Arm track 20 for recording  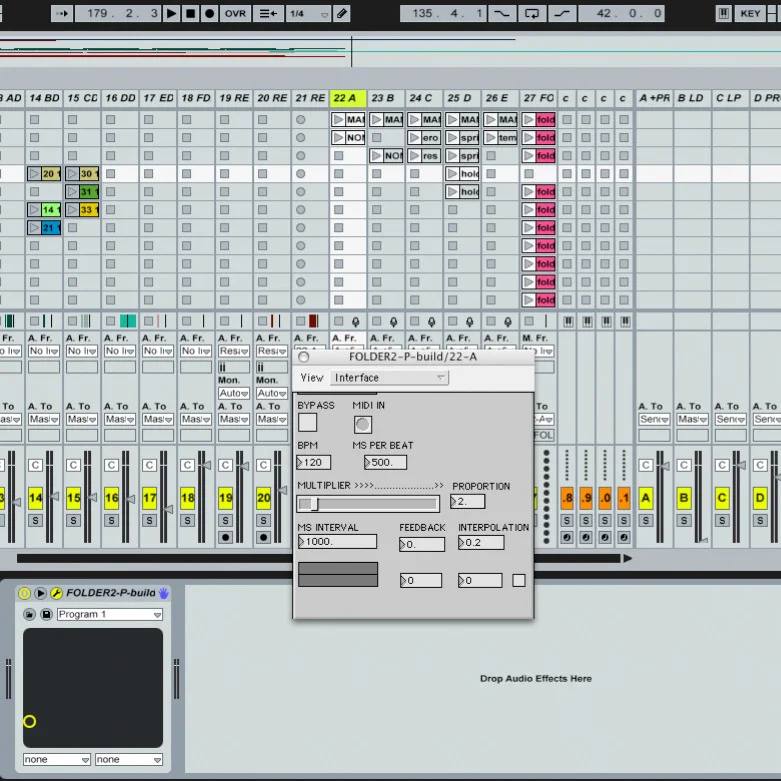pos(263,538)
